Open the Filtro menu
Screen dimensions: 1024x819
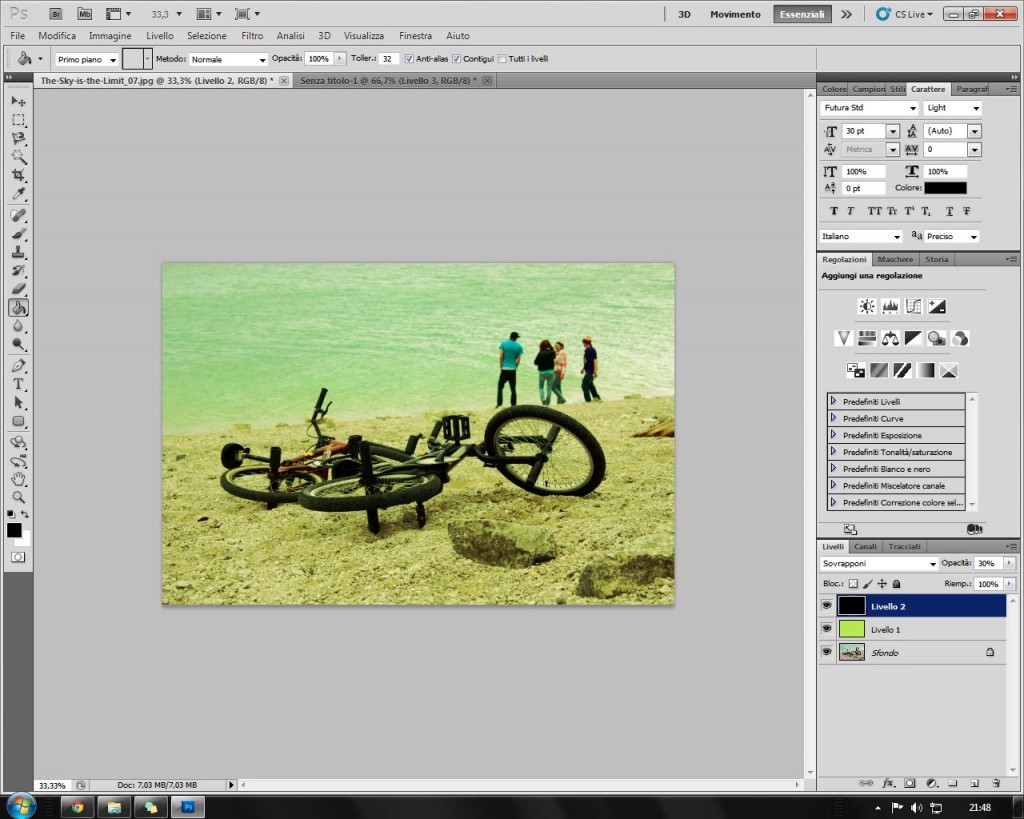point(252,35)
